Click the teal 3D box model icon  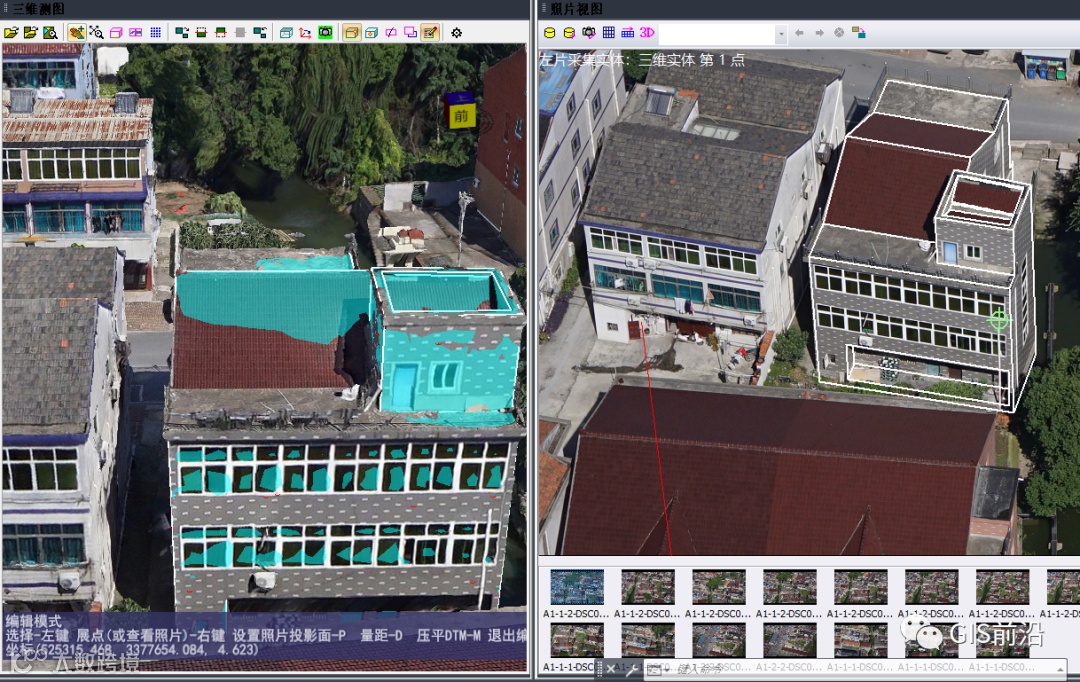[x=286, y=32]
